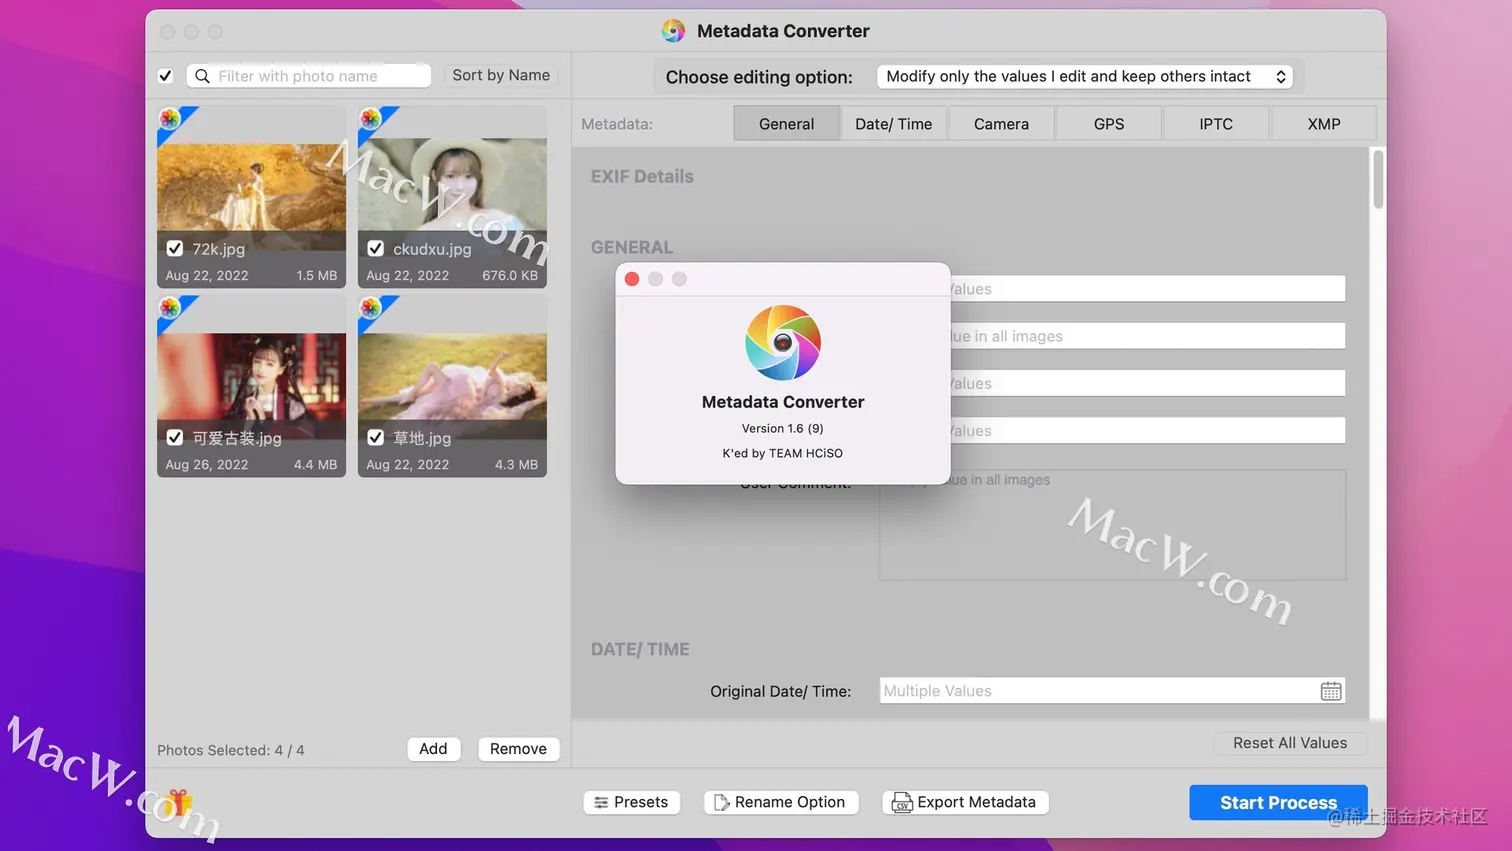Click the metadata panel vertical scrollbar
Screen dimensions: 1512x851
coord(1378,180)
